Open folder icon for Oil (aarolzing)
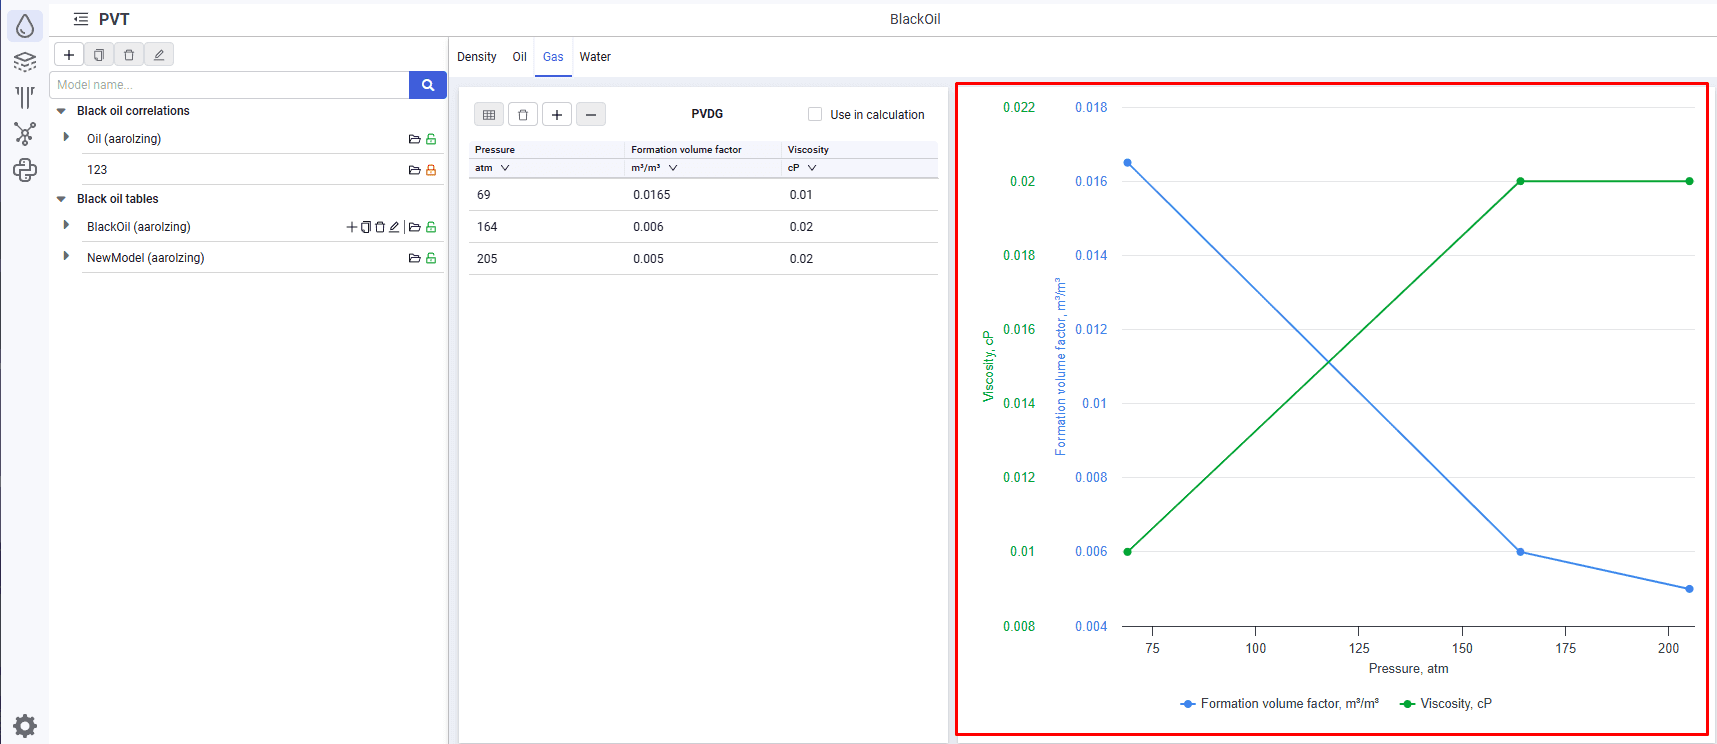 414,139
